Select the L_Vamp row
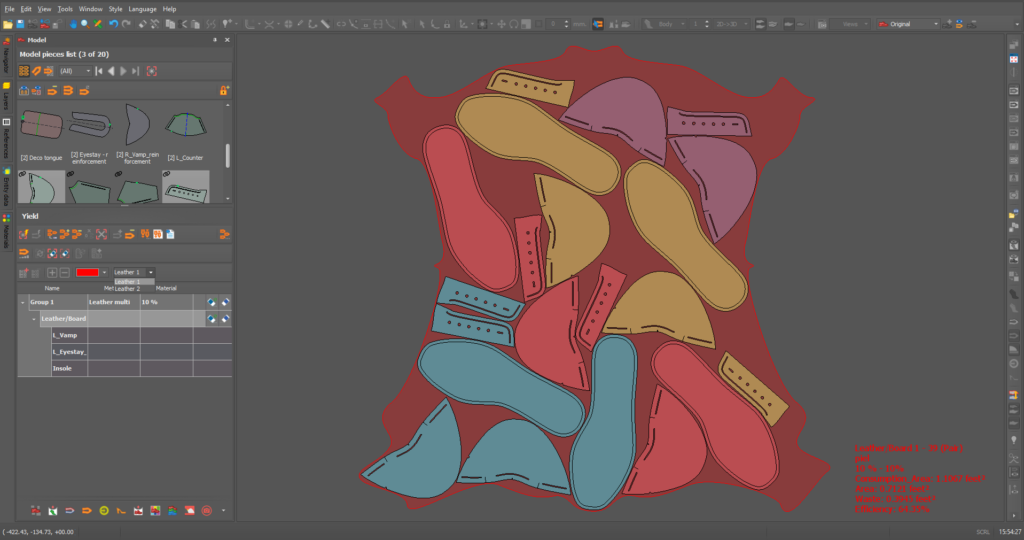Image resolution: width=1024 pixels, height=540 pixels. click(x=65, y=335)
